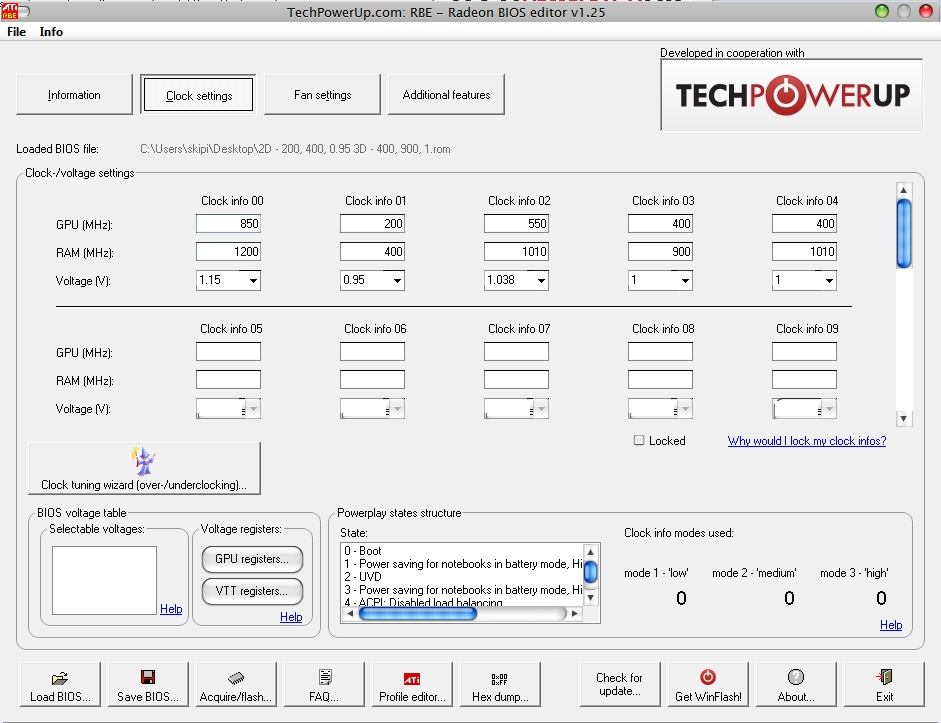Click Clock info 02 GPU MHz field

tap(516, 224)
